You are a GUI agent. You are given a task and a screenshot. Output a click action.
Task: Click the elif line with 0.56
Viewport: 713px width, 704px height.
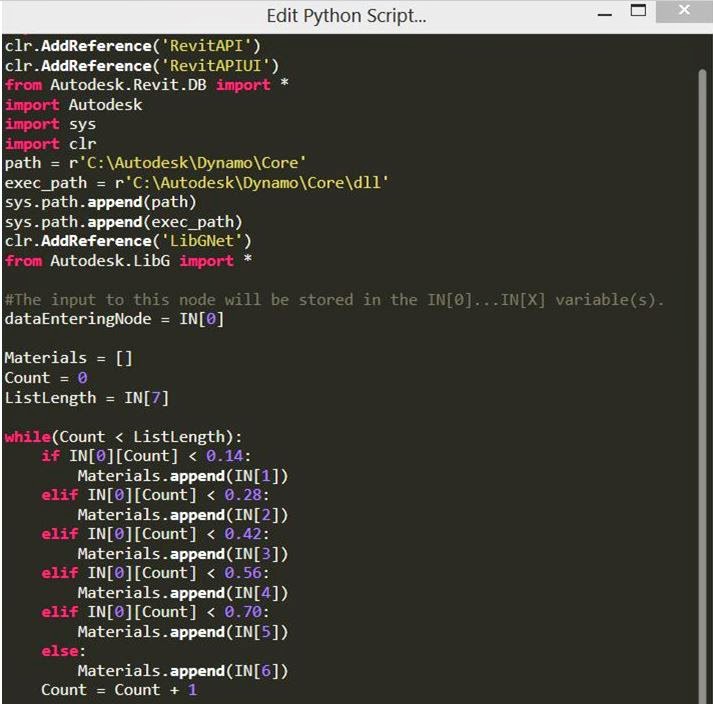coord(155,573)
